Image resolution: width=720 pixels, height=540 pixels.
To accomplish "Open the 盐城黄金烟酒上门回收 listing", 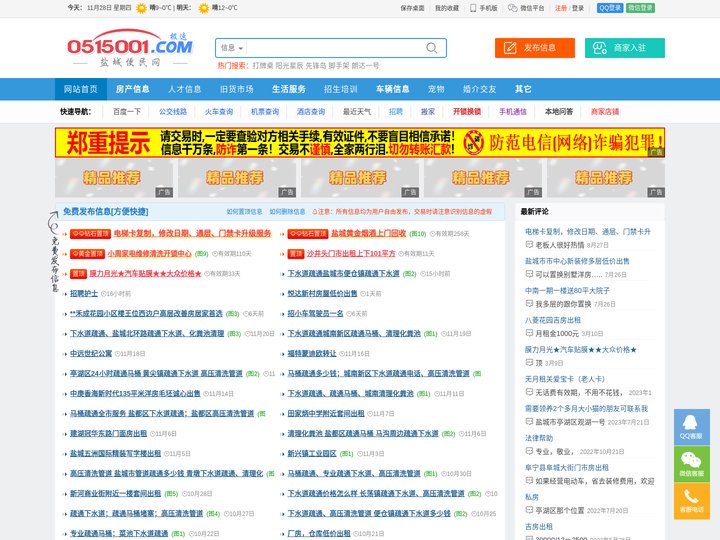I will point(369,233).
